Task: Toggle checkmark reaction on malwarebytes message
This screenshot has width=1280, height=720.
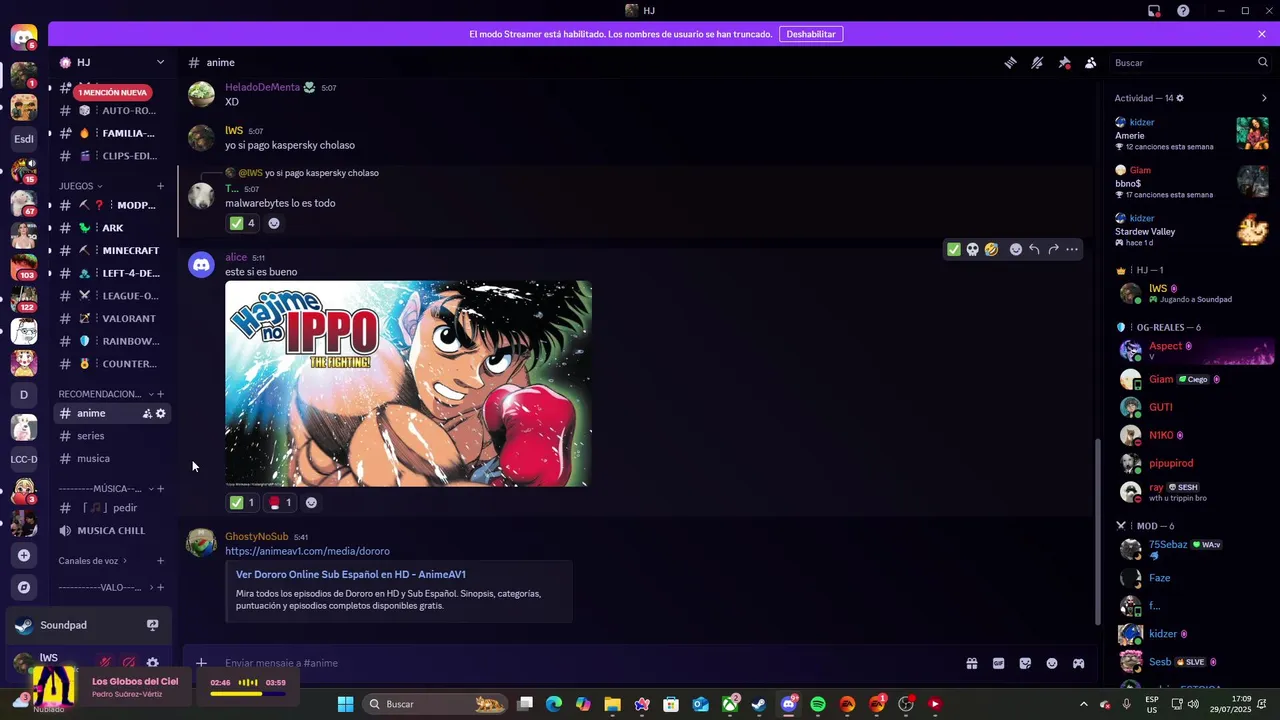Action: coord(242,223)
